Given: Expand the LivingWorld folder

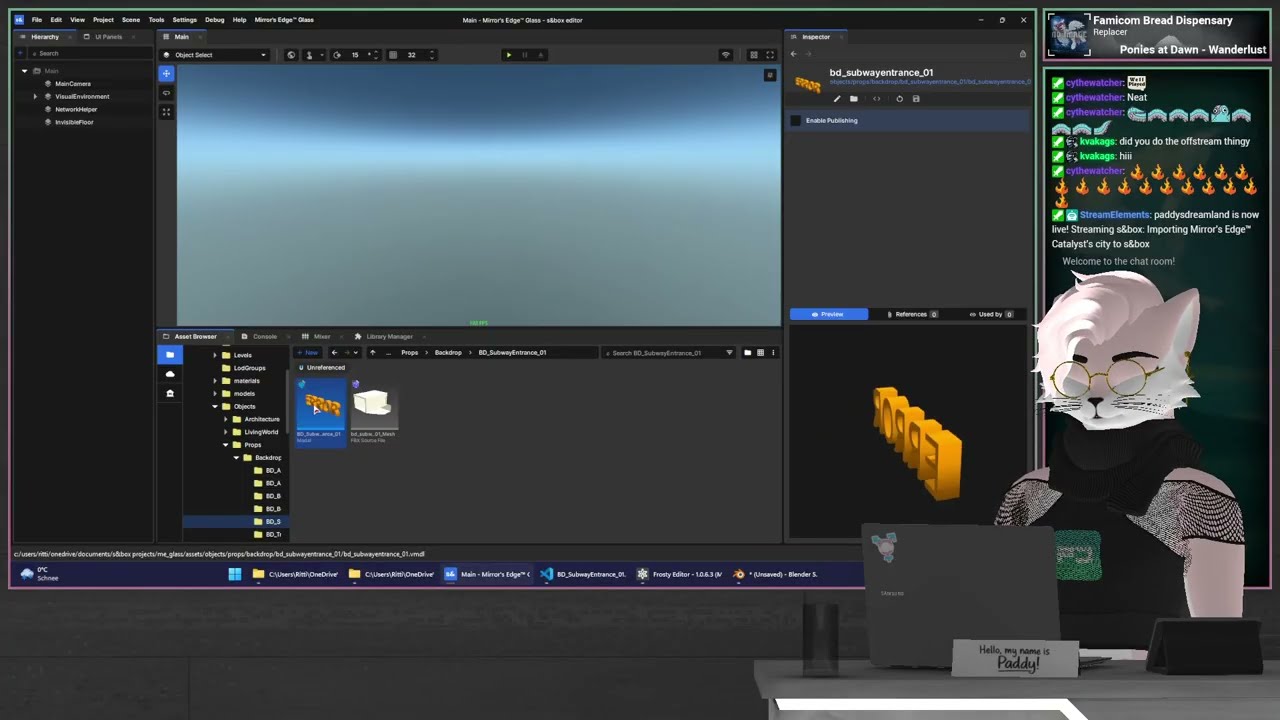Looking at the screenshot, I should click(x=225, y=432).
